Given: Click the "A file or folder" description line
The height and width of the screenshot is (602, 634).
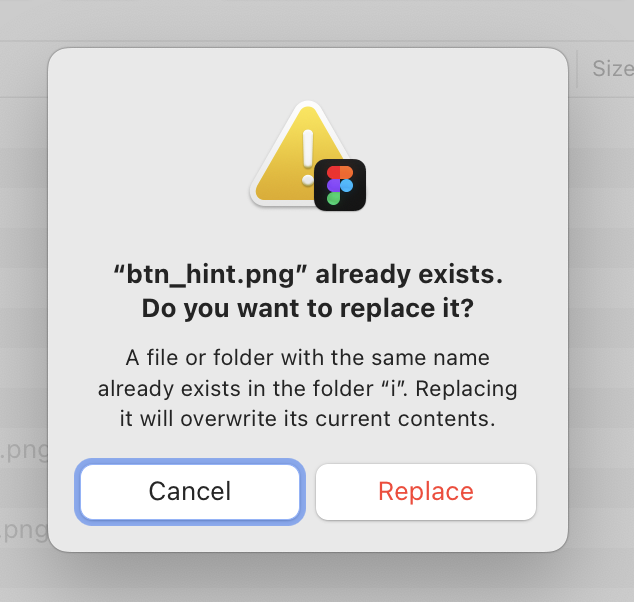Looking at the screenshot, I should point(307,357).
